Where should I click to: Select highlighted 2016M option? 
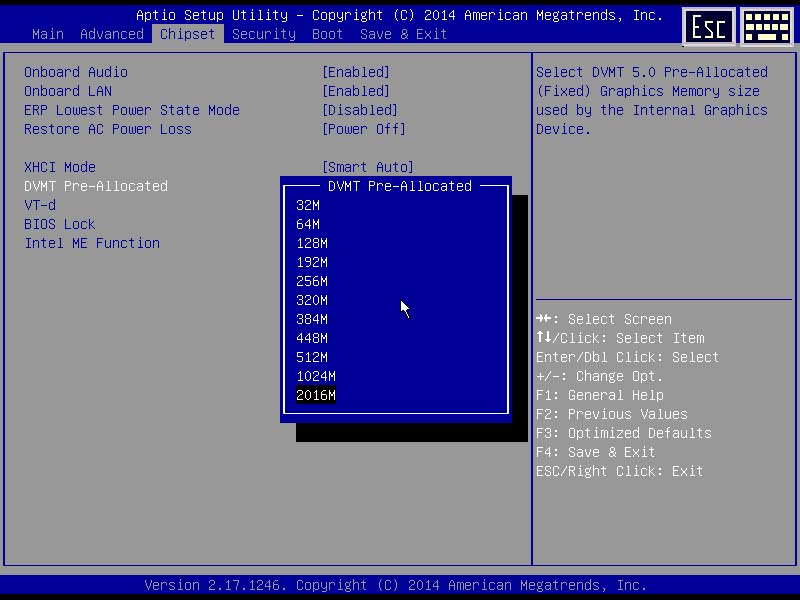316,395
